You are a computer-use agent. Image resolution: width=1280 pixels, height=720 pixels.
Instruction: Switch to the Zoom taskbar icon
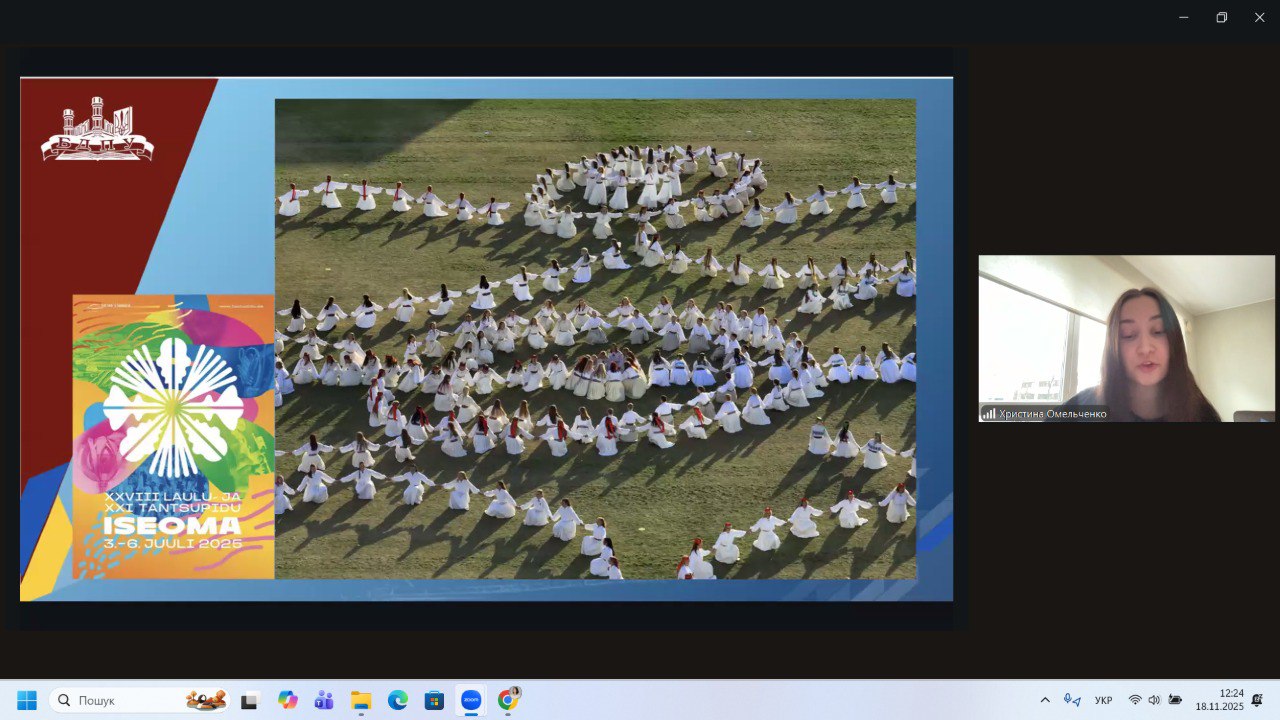(x=471, y=700)
